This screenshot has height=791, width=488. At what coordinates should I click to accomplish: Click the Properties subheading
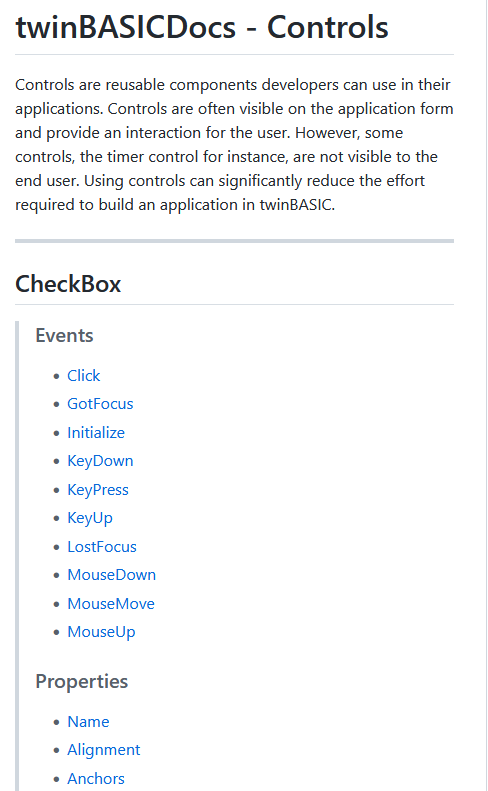82,682
